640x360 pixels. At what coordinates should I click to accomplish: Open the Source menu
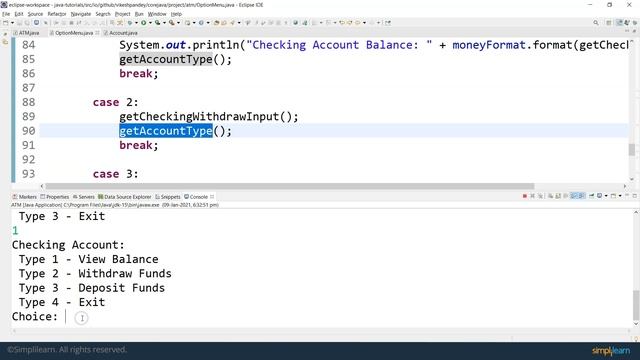(35, 14)
